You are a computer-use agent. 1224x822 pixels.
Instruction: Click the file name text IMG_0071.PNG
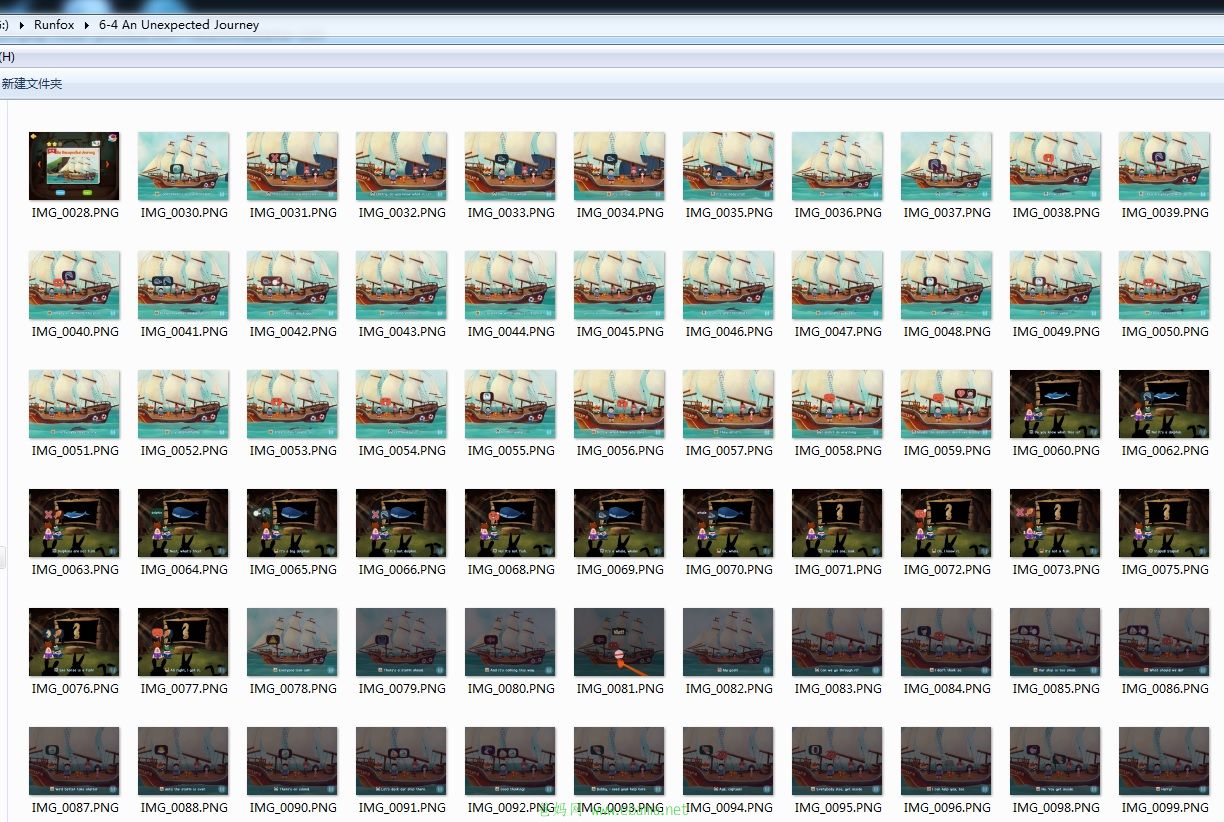coord(838,570)
